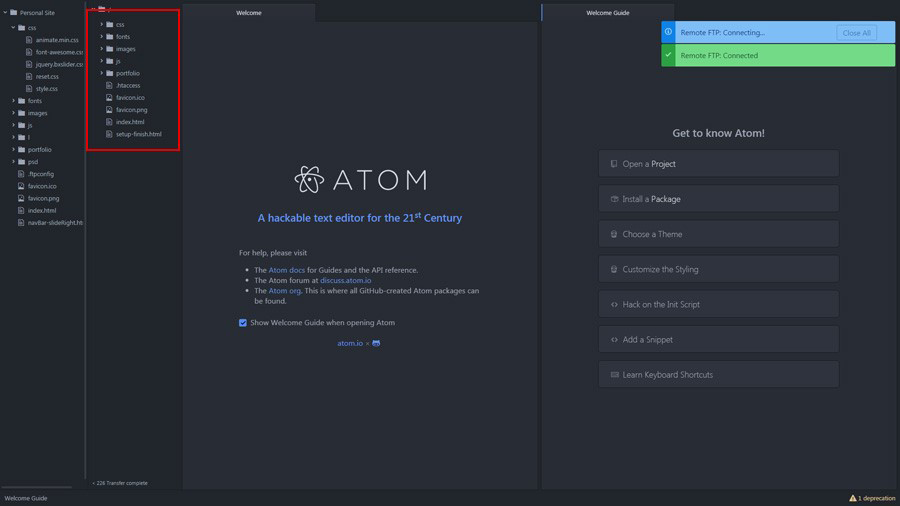Image resolution: width=900 pixels, height=506 pixels.
Task: Click the info icon on Connecting notification
Action: click(668, 32)
